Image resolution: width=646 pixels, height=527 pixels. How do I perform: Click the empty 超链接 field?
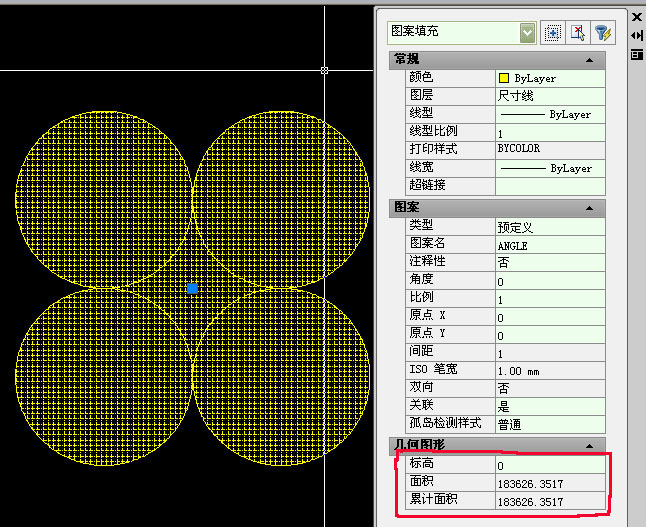click(550, 186)
